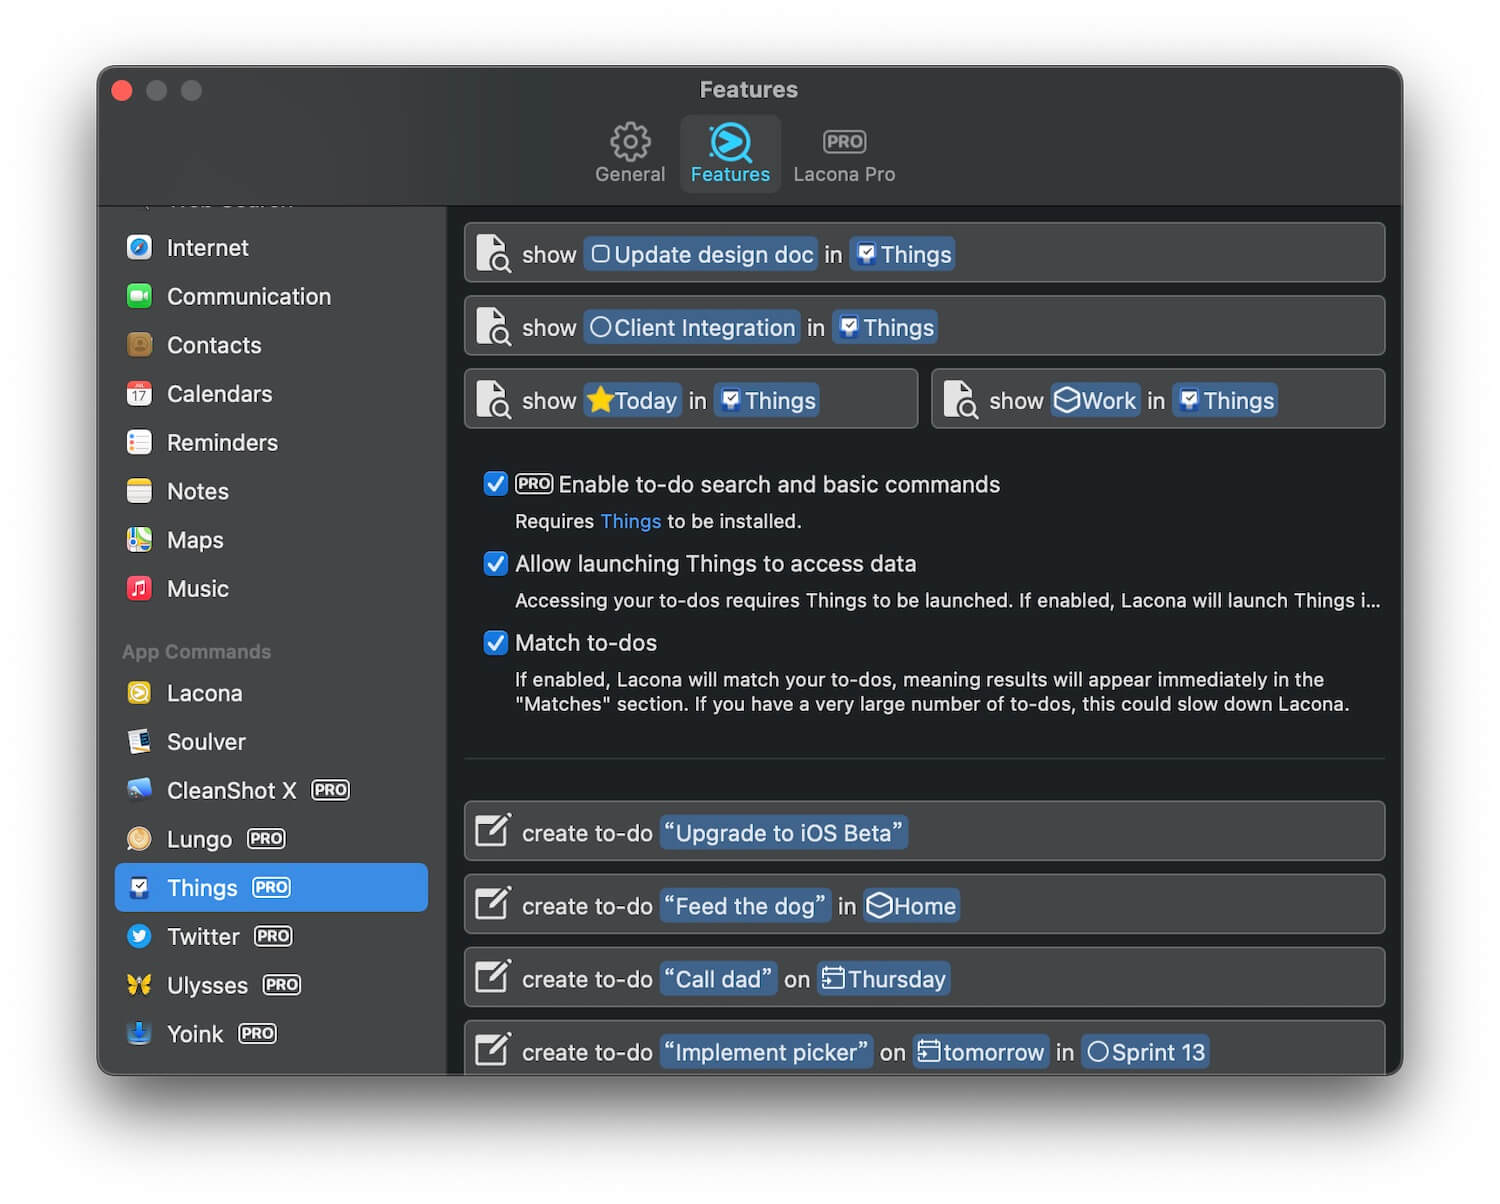
Task: Close the Features window
Action: pyautogui.click(x=122, y=90)
